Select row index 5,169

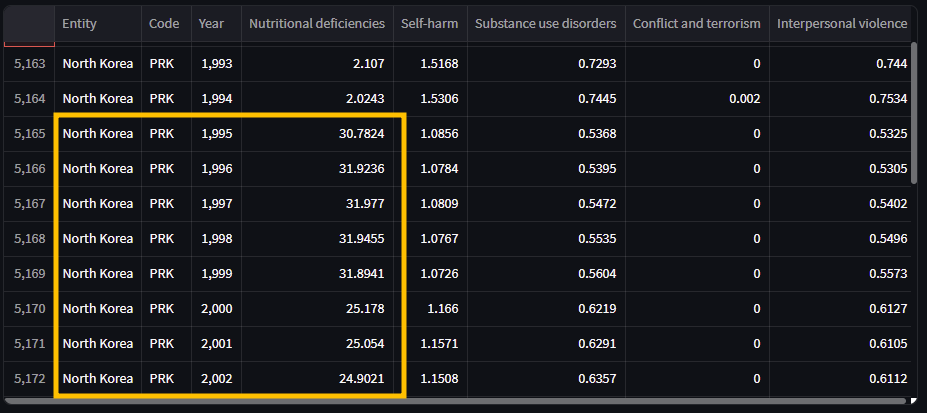[x=30, y=274]
